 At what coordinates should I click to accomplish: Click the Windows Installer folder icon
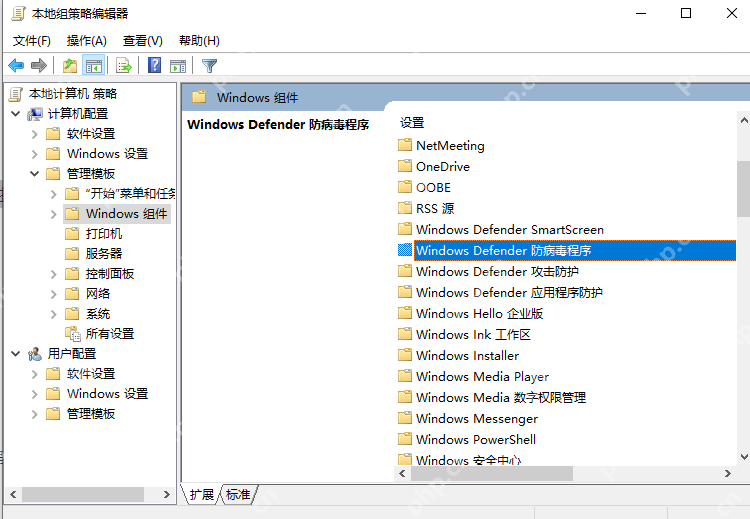coord(405,354)
